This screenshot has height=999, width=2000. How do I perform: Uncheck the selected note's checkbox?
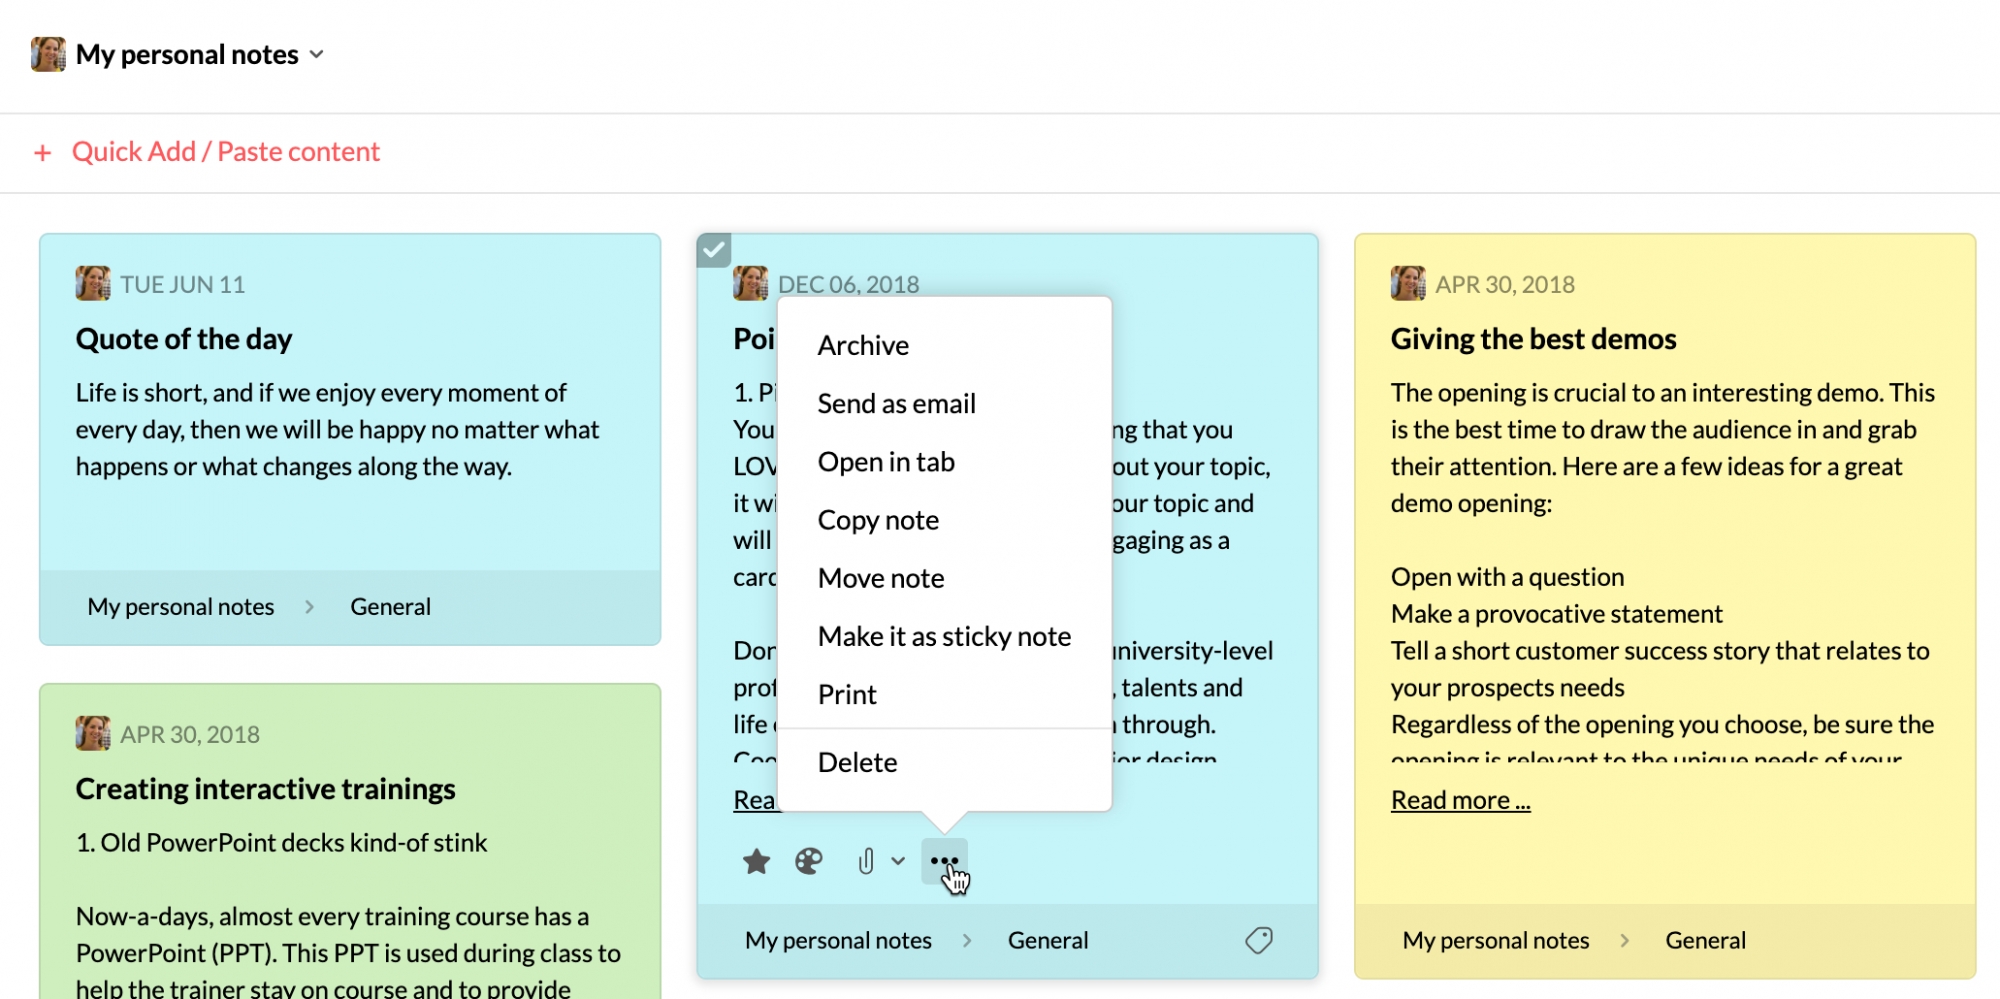(714, 250)
